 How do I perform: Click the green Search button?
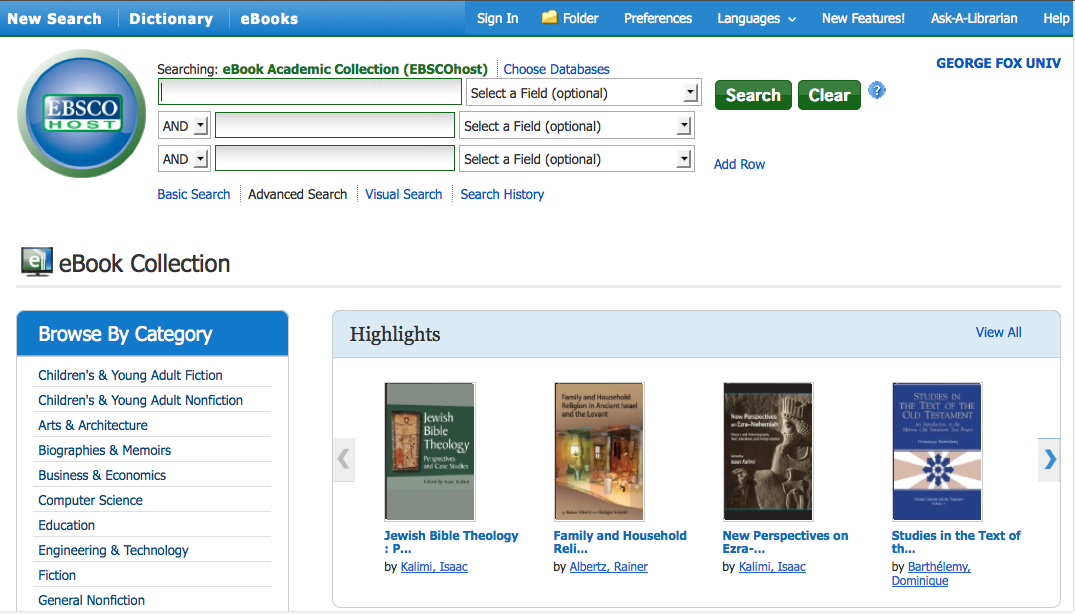pos(753,95)
